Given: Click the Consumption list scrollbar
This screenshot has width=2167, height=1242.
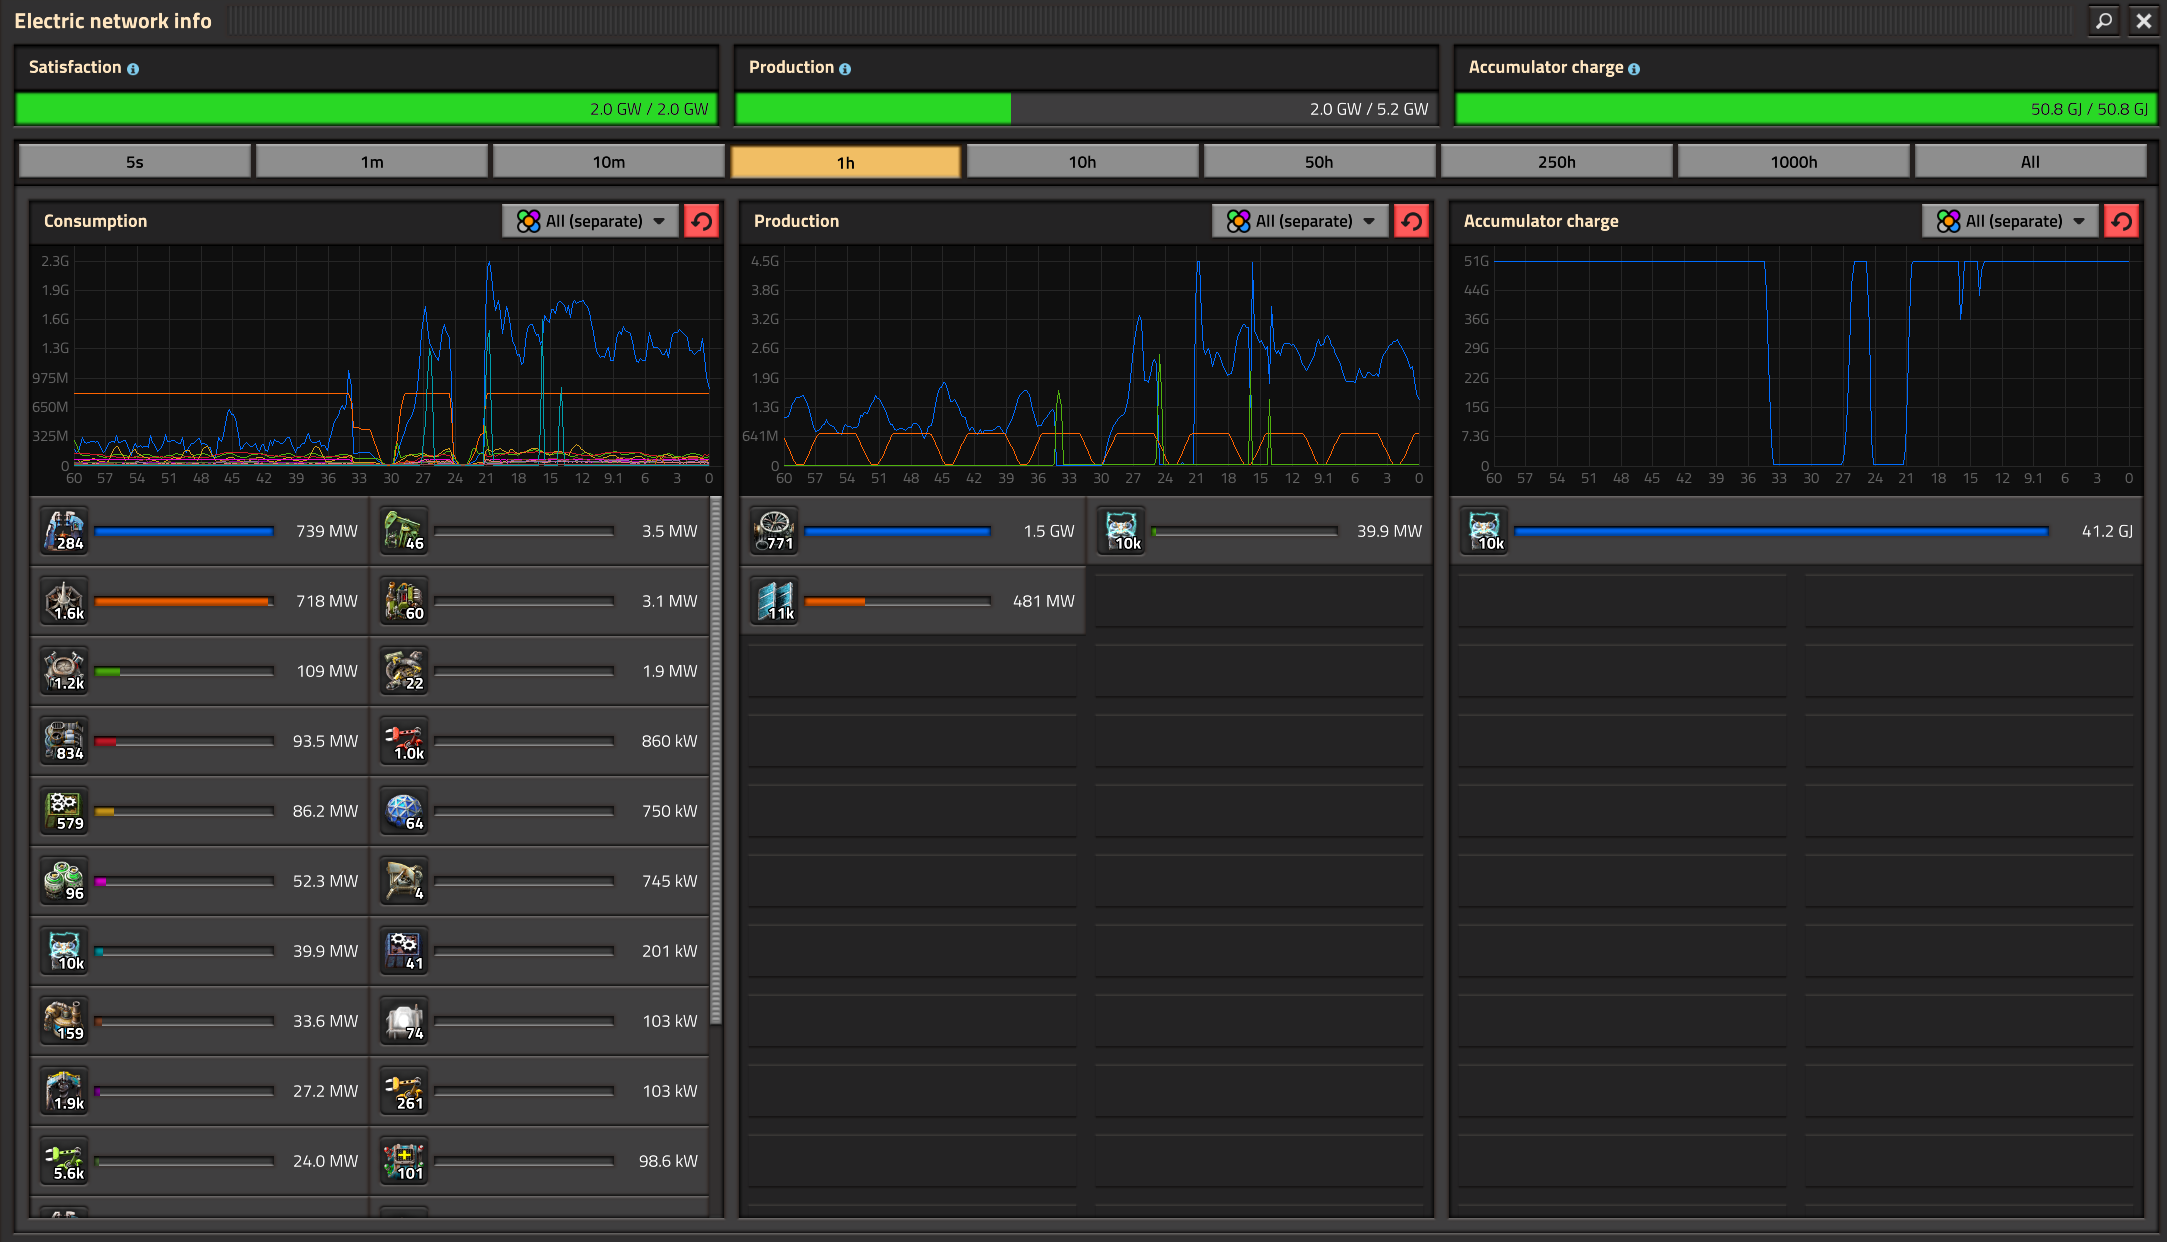Looking at the screenshot, I should coord(716,760).
